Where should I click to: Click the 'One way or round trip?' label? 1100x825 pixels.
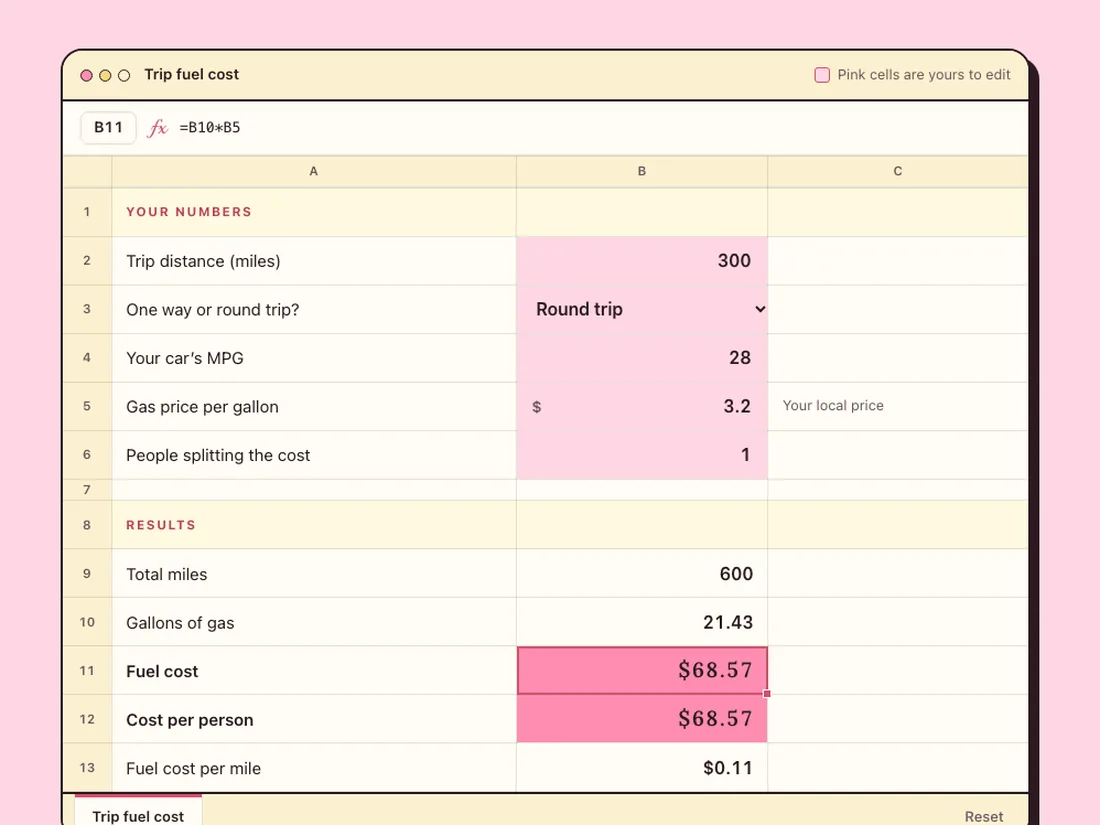coord(213,309)
